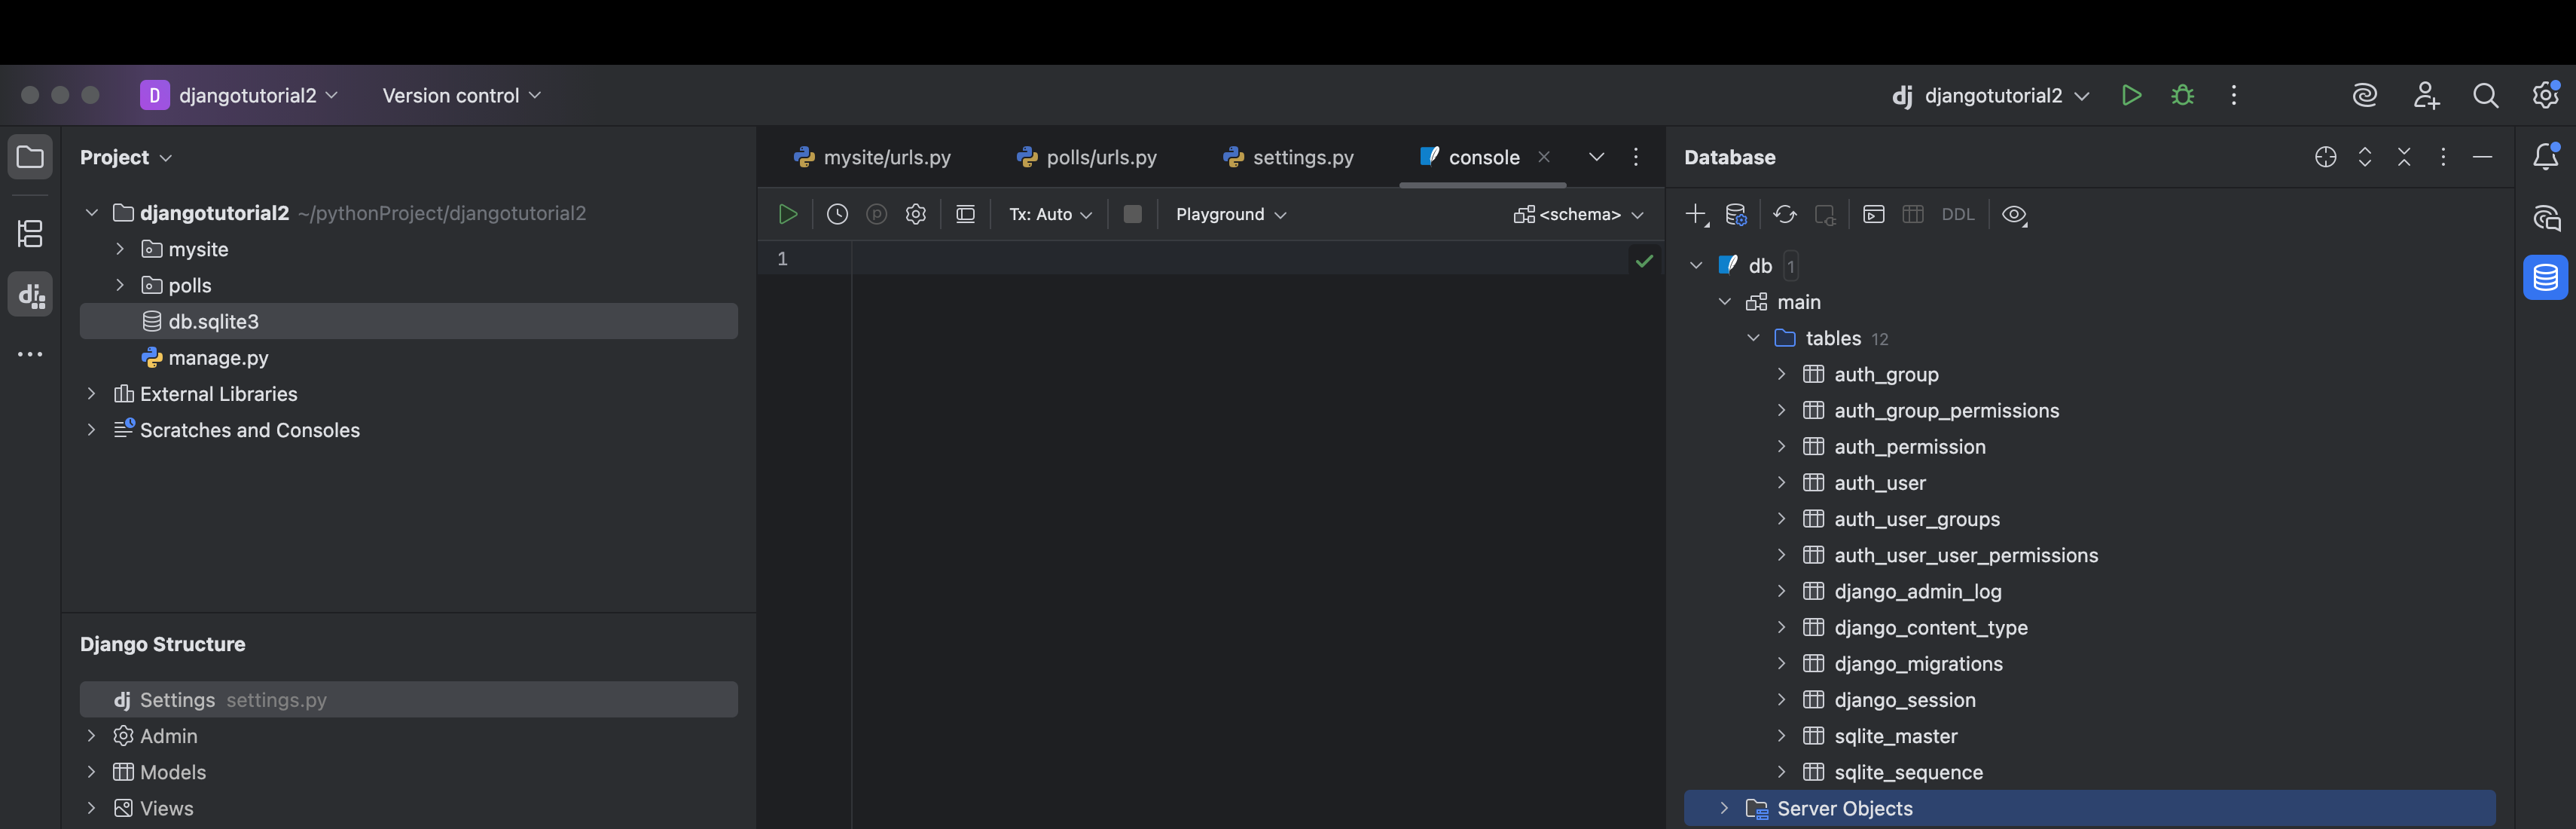Viewport: 2576px width, 829px height.
Task: Open the Project tool window folder icon
Action: coord(30,157)
